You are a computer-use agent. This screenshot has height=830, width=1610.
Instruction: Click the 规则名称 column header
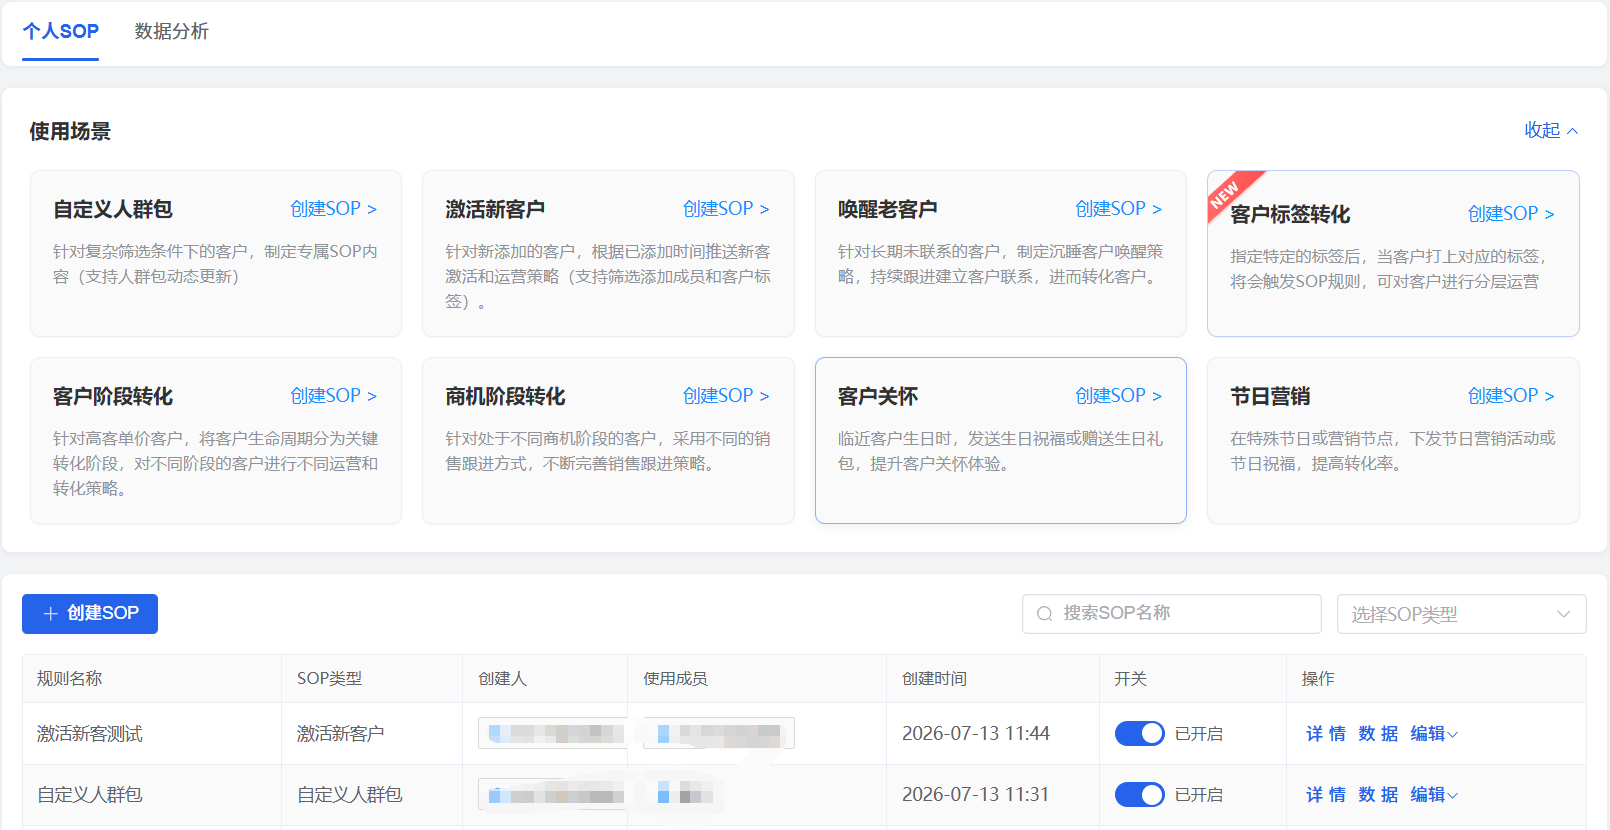point(70,679)
